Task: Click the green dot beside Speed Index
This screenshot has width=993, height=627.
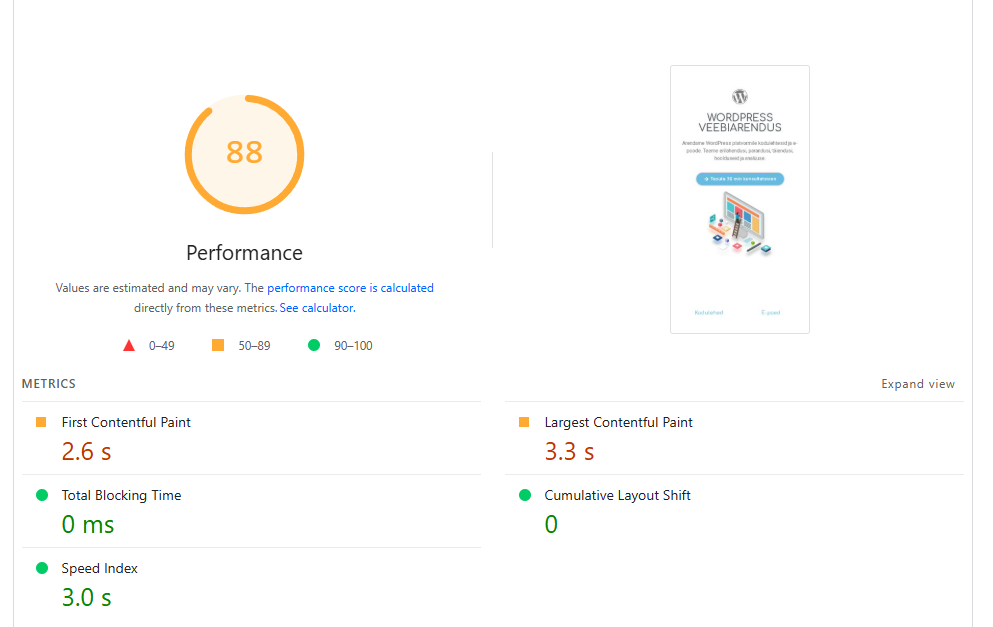Action: (x=42, y=568)
